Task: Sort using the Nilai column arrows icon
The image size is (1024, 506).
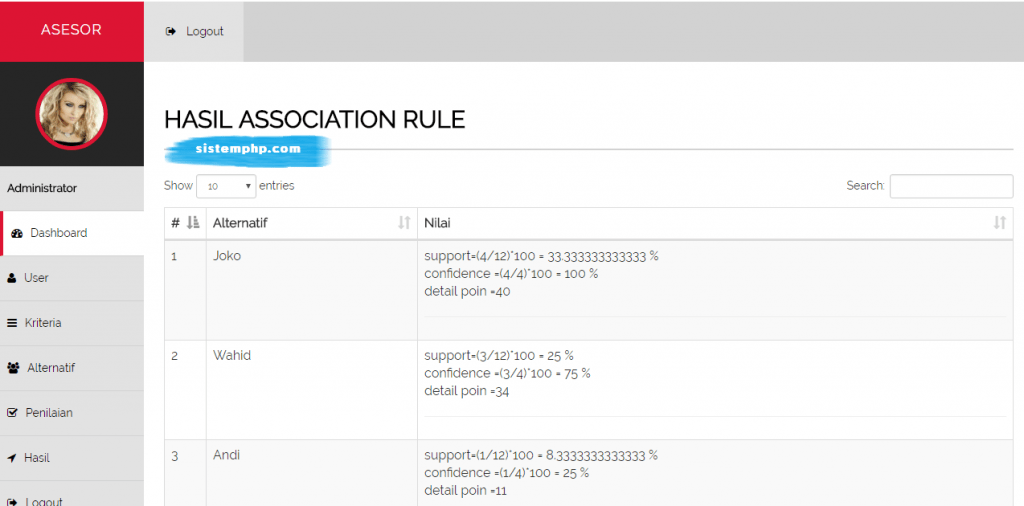Action: [999, 223]
